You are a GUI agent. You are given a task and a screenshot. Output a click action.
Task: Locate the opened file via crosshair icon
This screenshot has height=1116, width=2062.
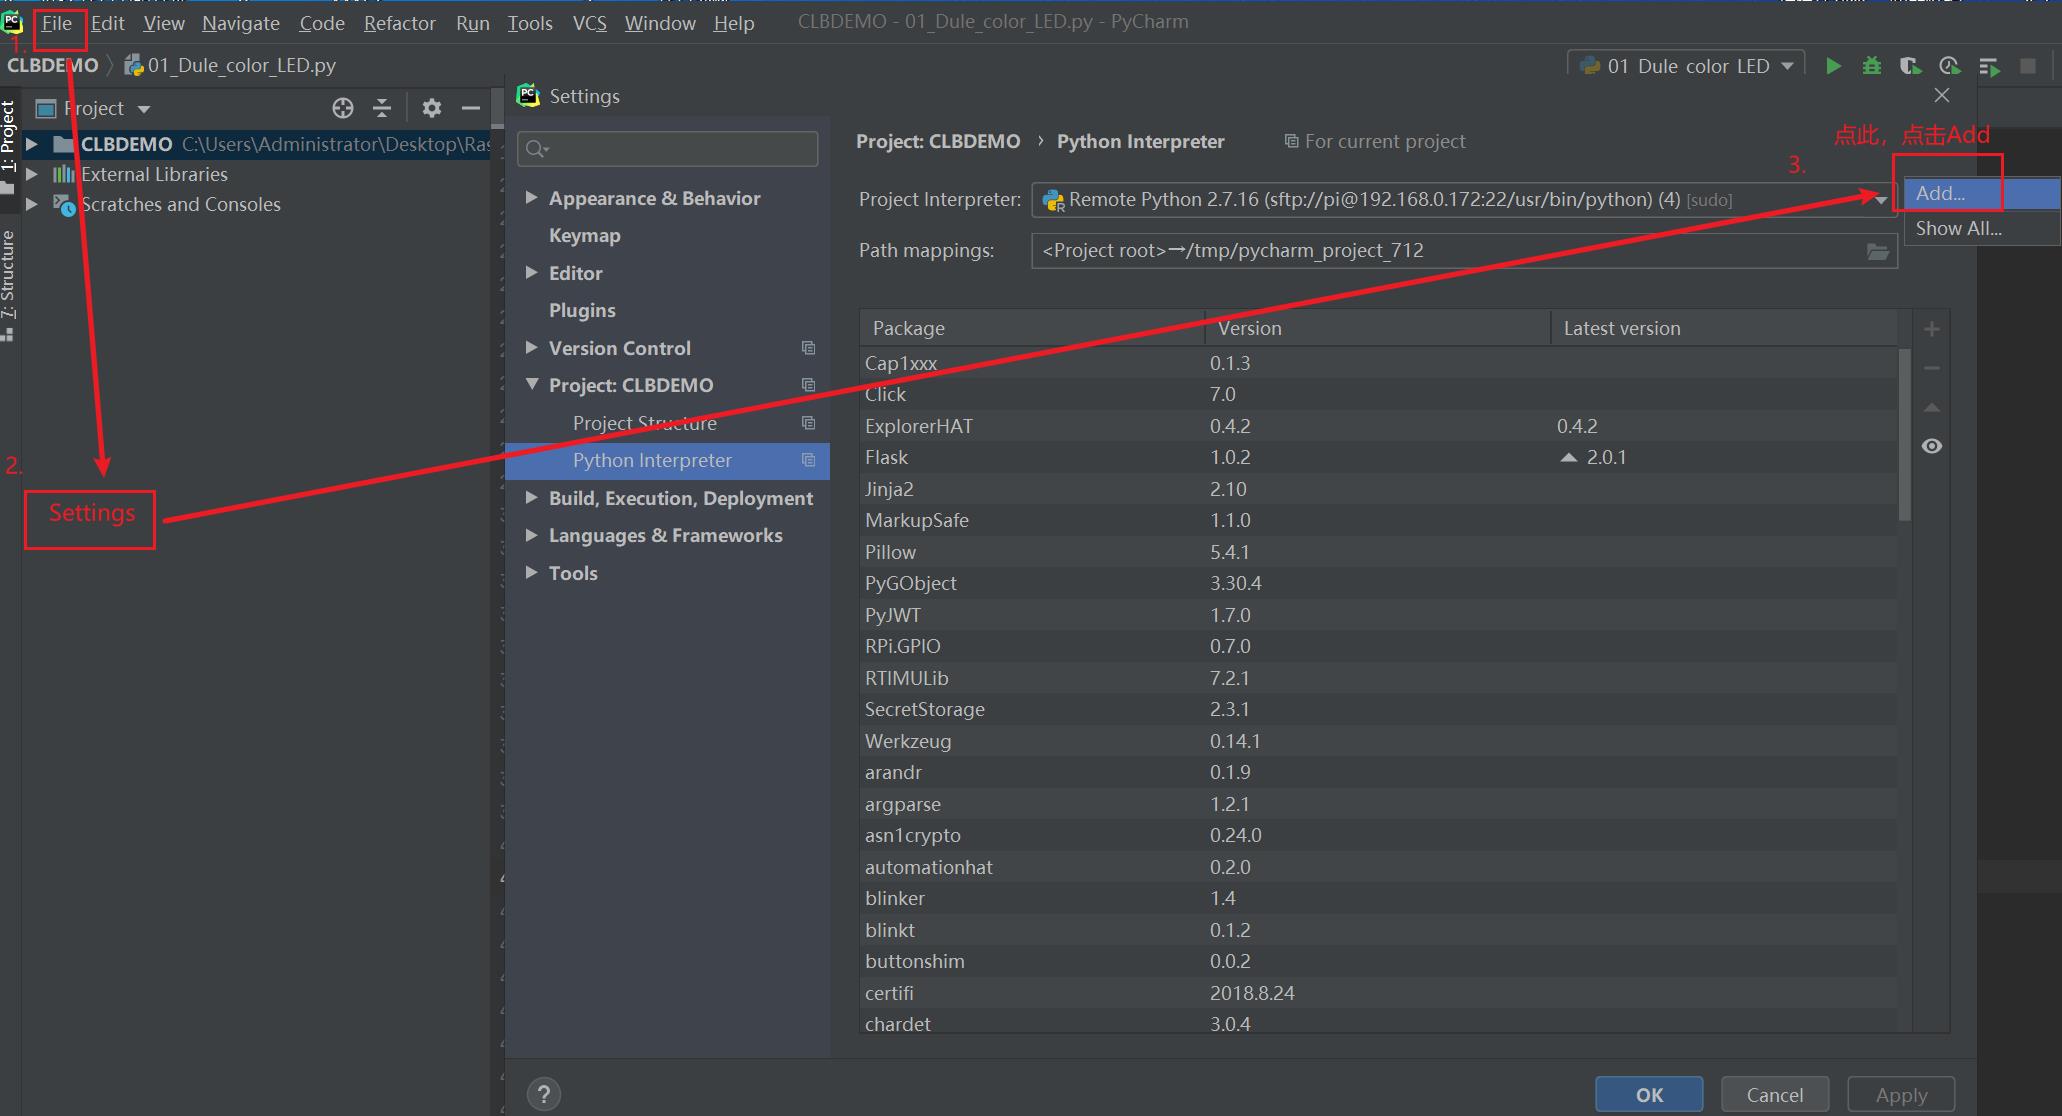(343, 108)
